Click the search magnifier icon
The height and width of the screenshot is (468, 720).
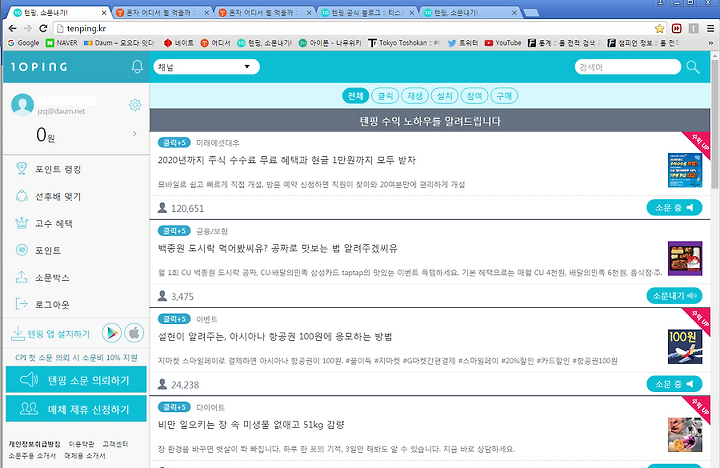tap(693, 67)
